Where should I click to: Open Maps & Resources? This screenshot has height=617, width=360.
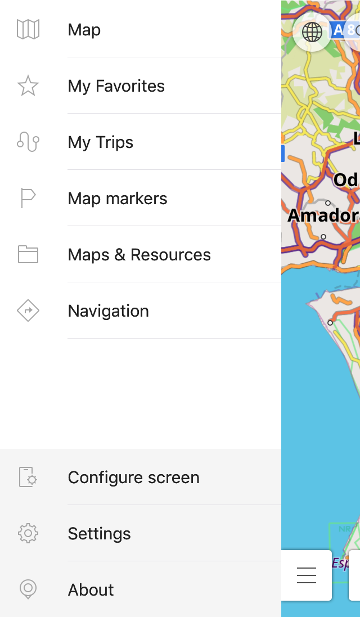point(140,255)
